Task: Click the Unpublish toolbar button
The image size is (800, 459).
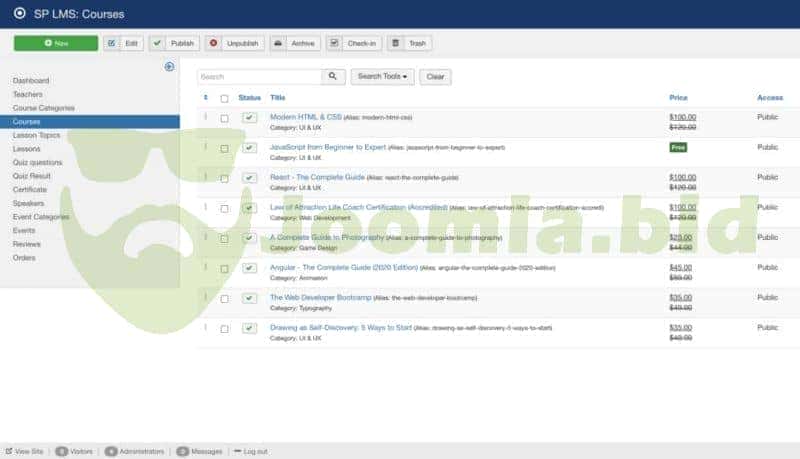Action: tap(234, 43)
